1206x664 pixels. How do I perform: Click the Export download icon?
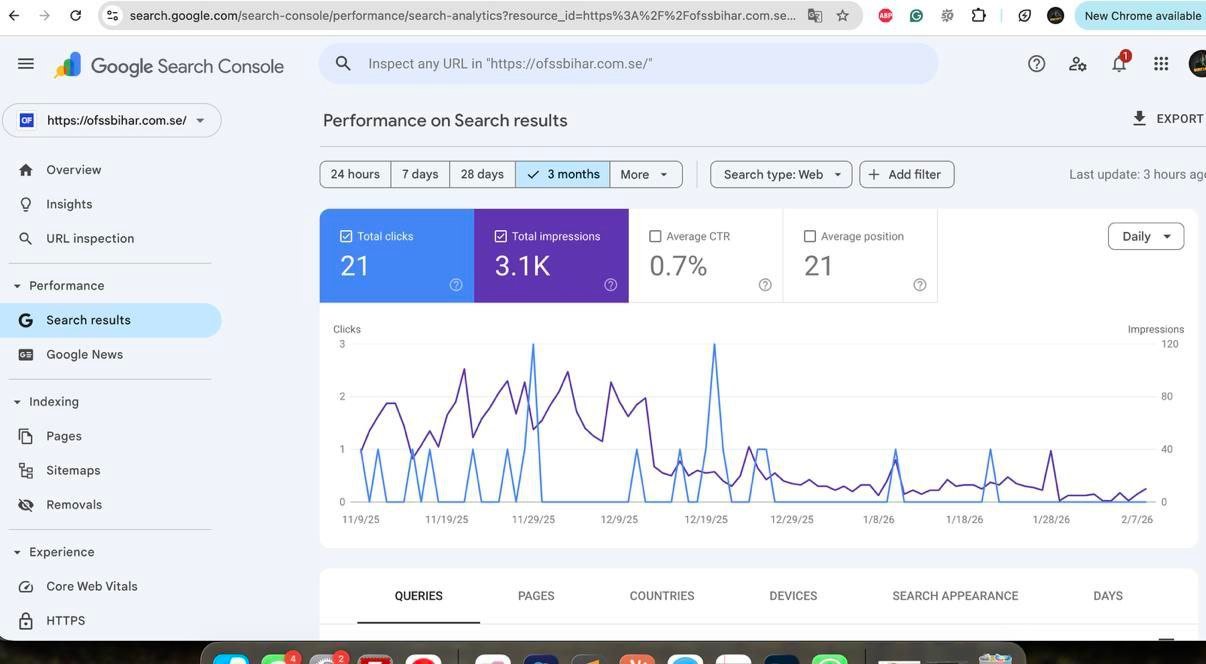tap(1139, 119)
